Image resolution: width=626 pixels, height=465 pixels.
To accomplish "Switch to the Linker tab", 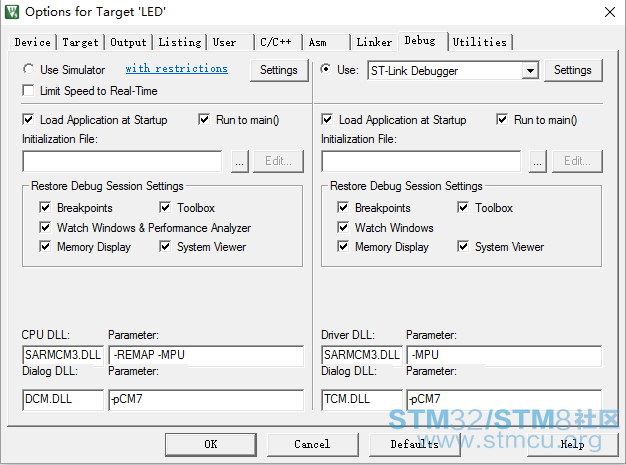I will click(374, 42).
